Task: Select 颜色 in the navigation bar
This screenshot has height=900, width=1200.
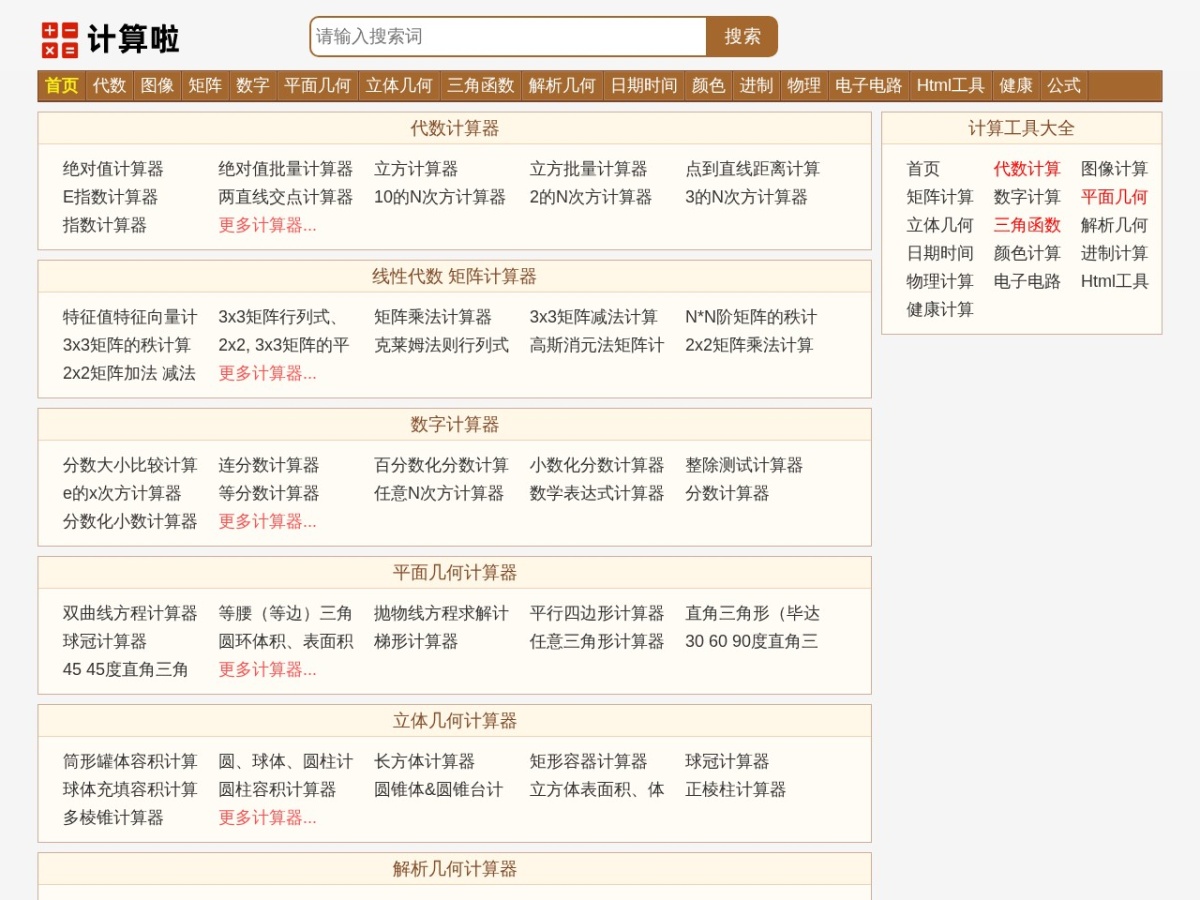Action: pyautogui.click(x=709, y=86)
